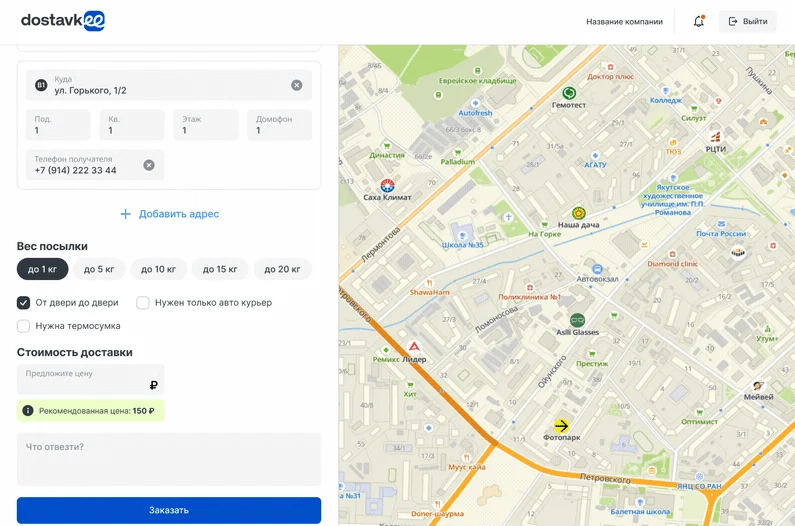Select weight до 1 кг
795x526 pixels.
(x=43, y=269)
